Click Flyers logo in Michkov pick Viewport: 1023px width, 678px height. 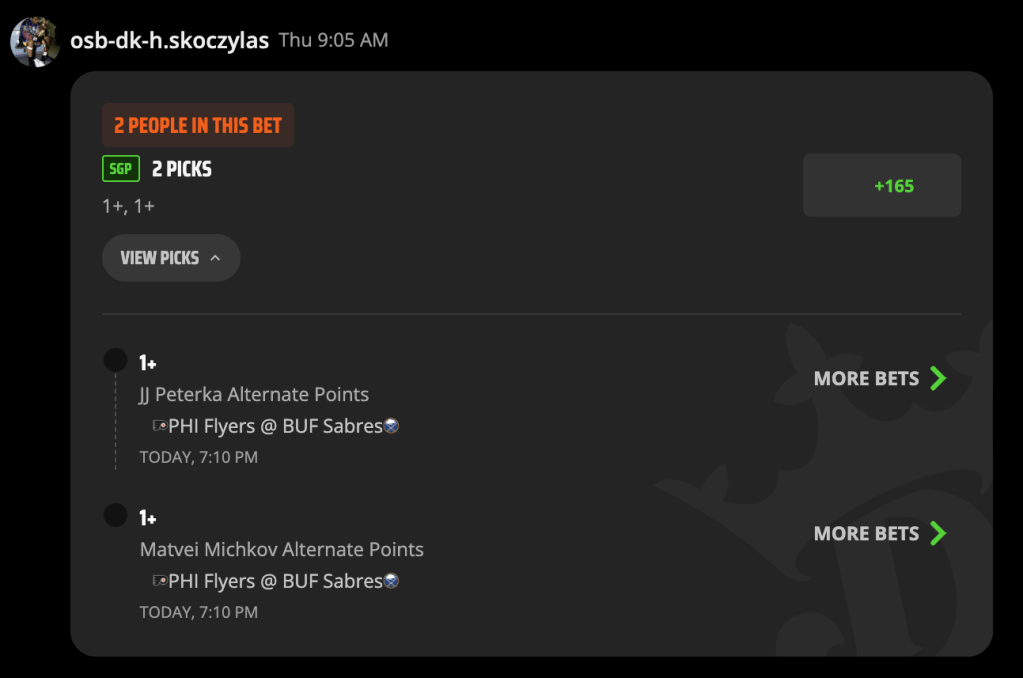pos(160,581)
